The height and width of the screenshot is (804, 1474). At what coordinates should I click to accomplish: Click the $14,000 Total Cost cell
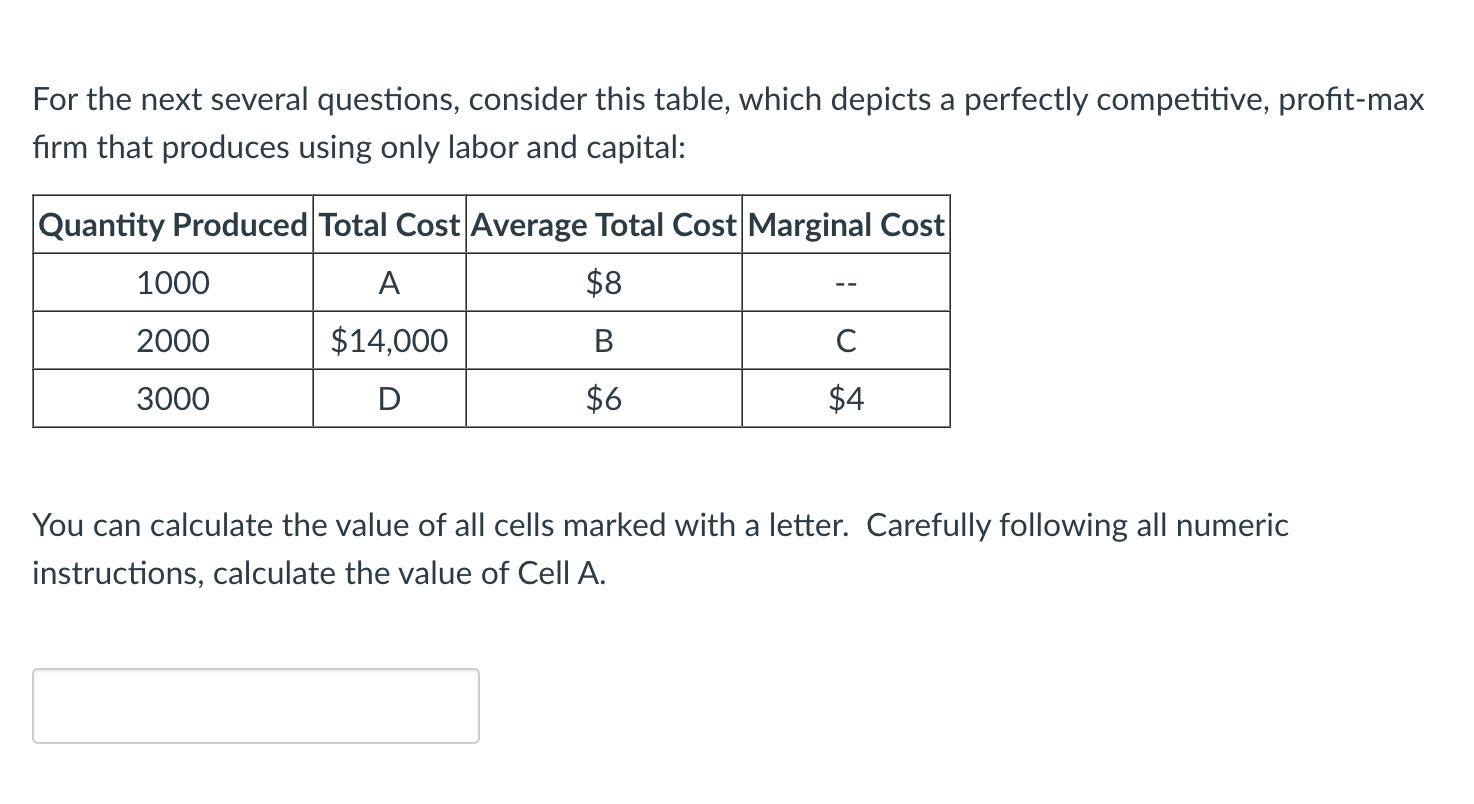click(x=389, y=341)
